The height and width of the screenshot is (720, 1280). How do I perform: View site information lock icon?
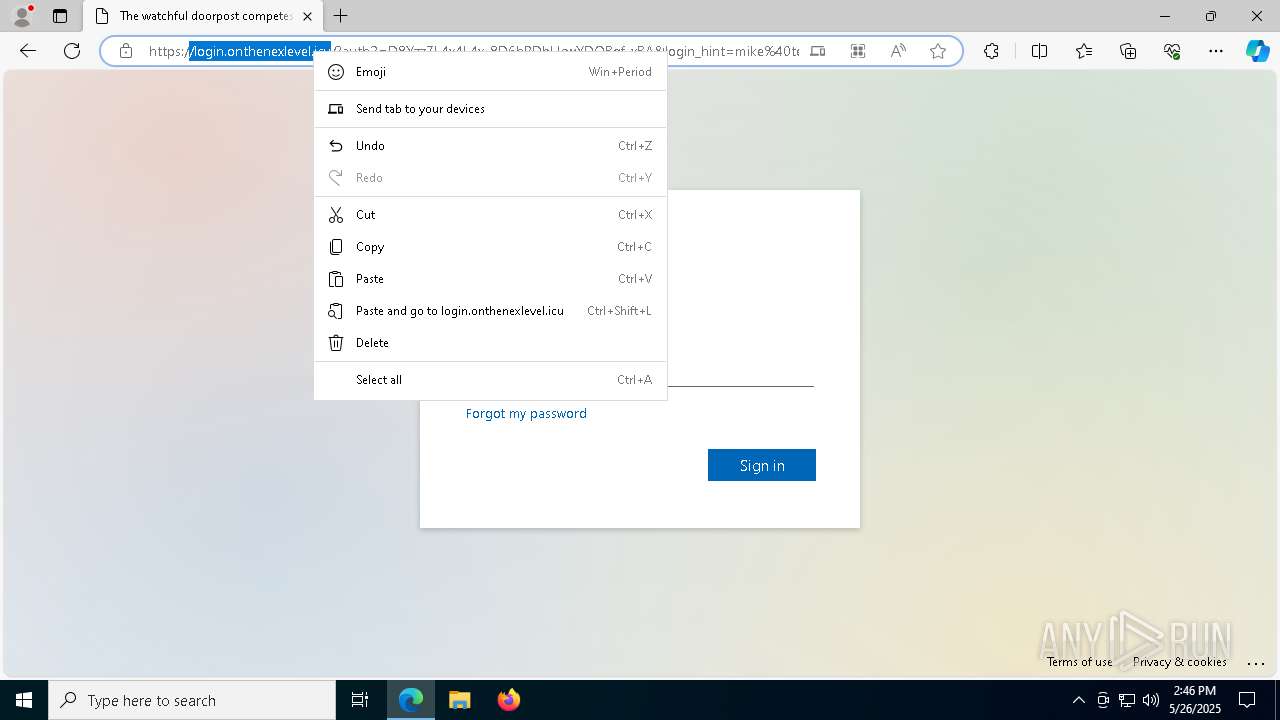coord(126,51)
